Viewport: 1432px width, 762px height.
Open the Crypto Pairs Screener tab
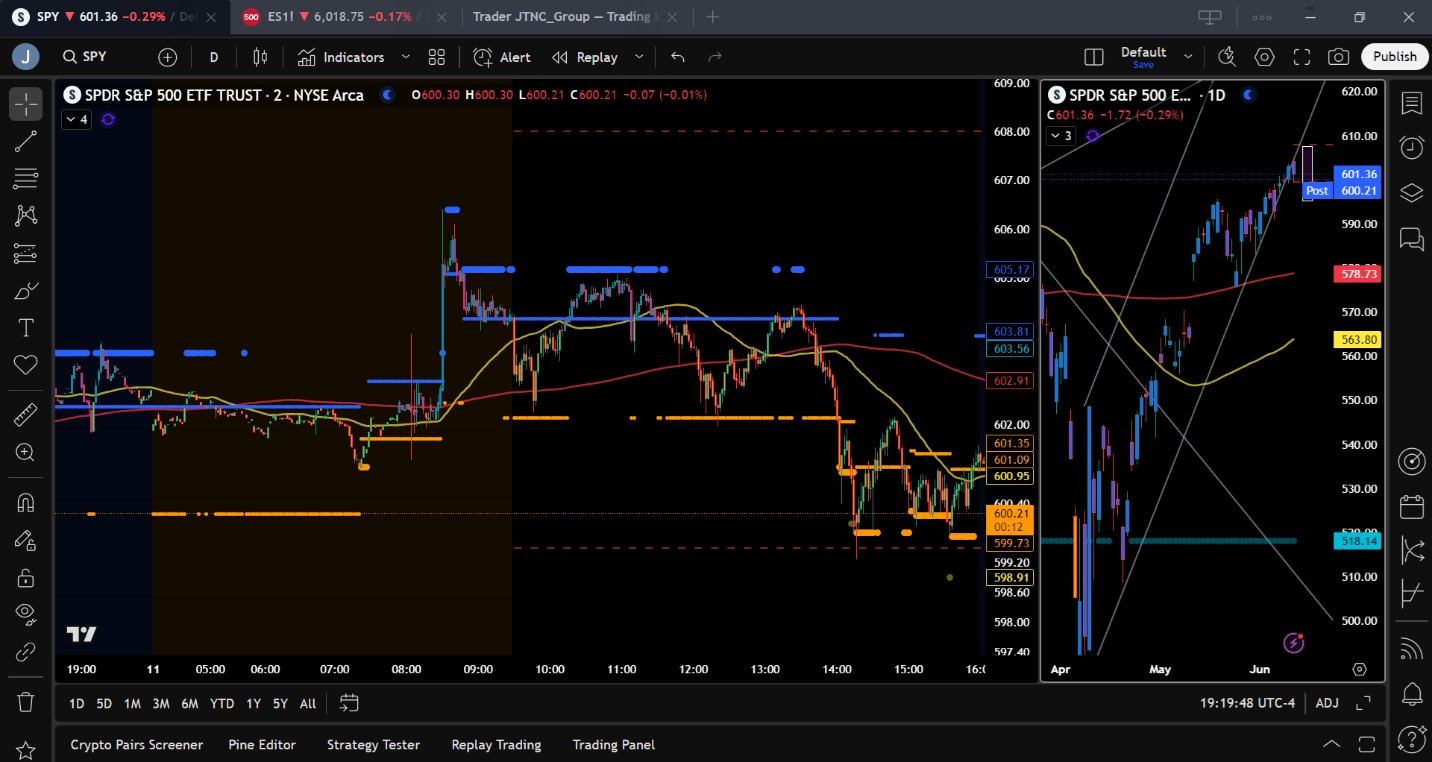point(136,745)
